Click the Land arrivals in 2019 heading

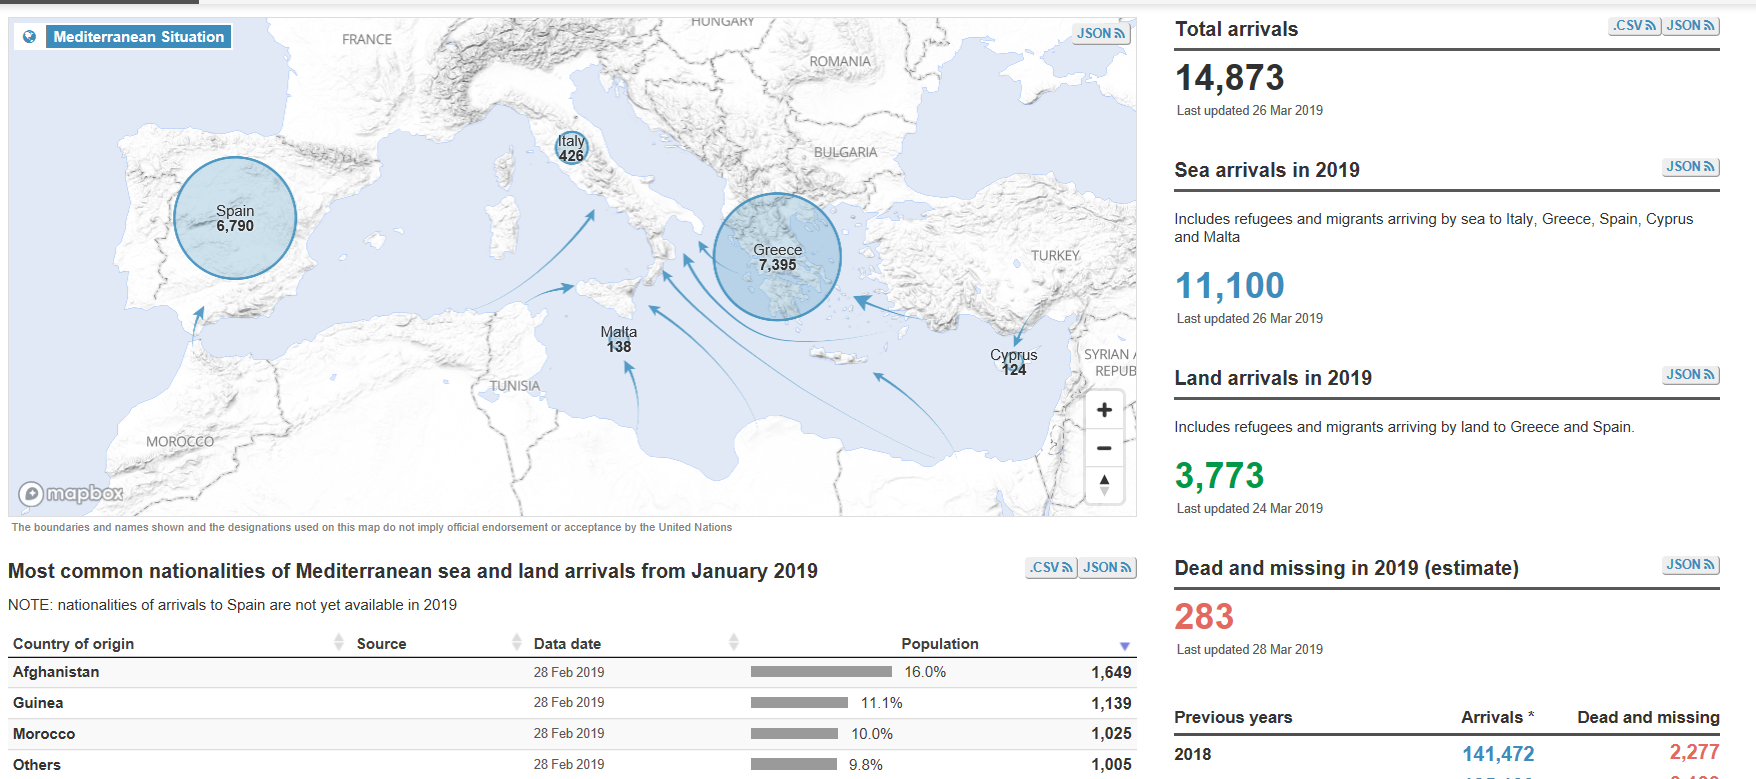tap(1273, 378)
